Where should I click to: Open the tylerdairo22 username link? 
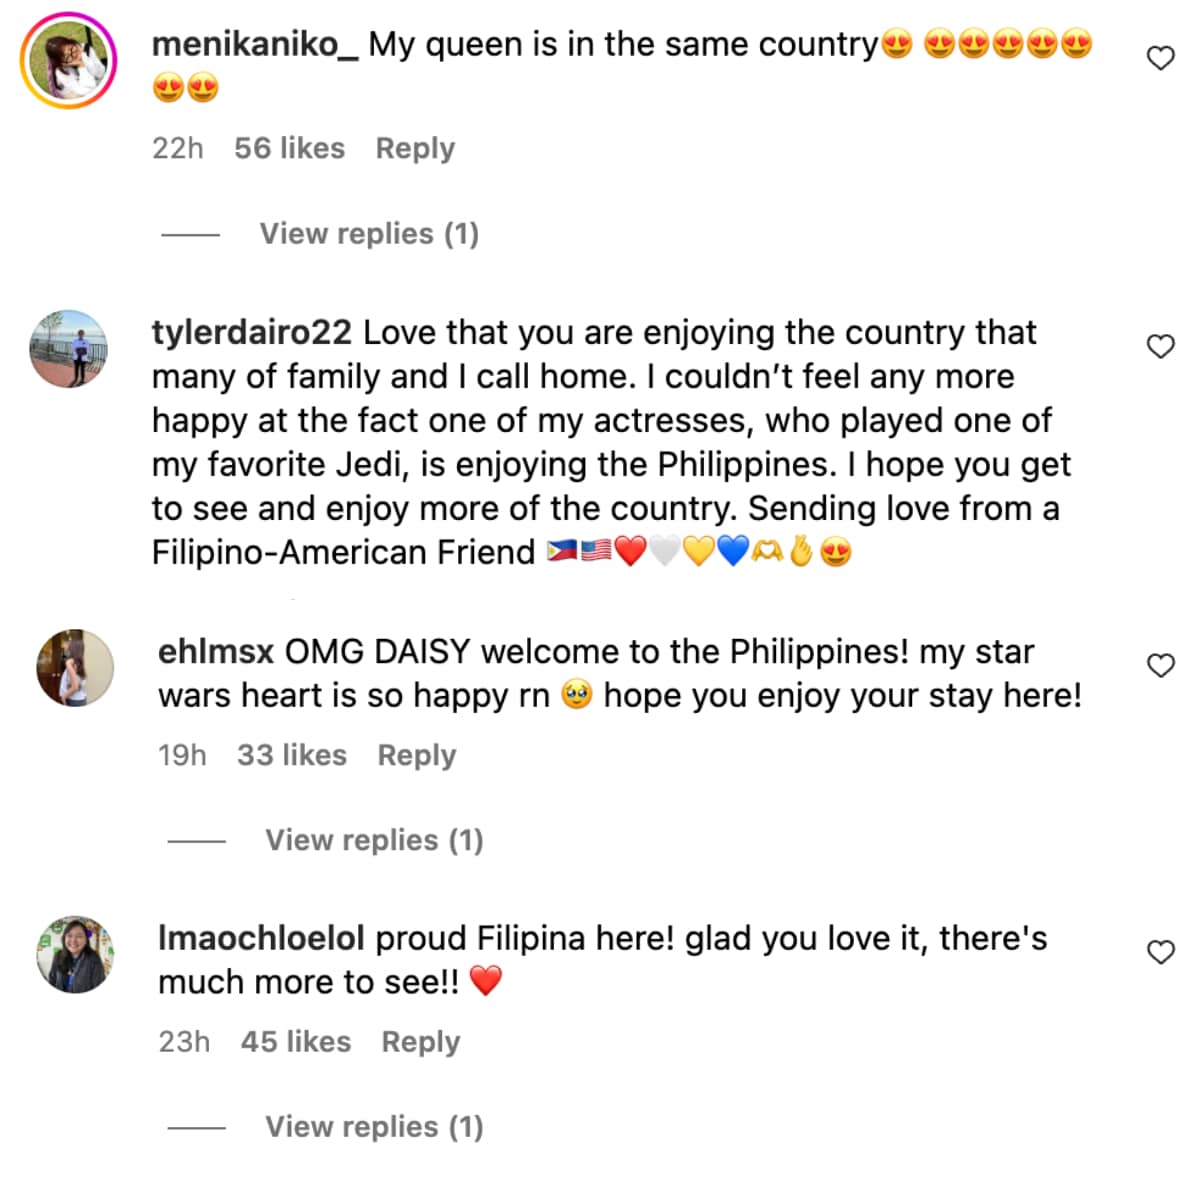pos(252,333)
